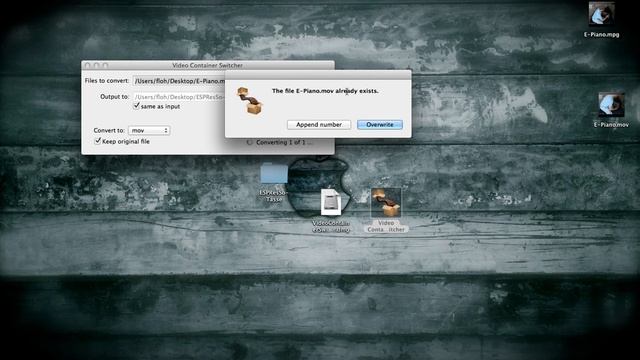Uncheck Keep original file

(98, 141)
